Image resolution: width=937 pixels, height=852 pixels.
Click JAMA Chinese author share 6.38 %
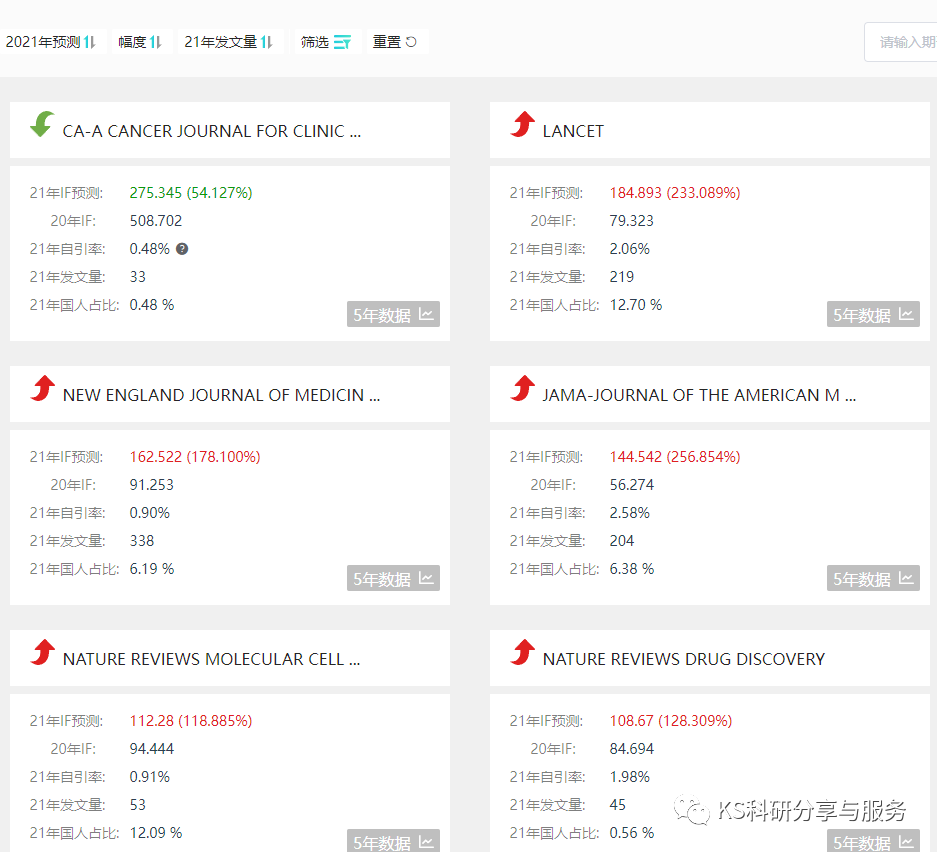click(x=632, y=569)
